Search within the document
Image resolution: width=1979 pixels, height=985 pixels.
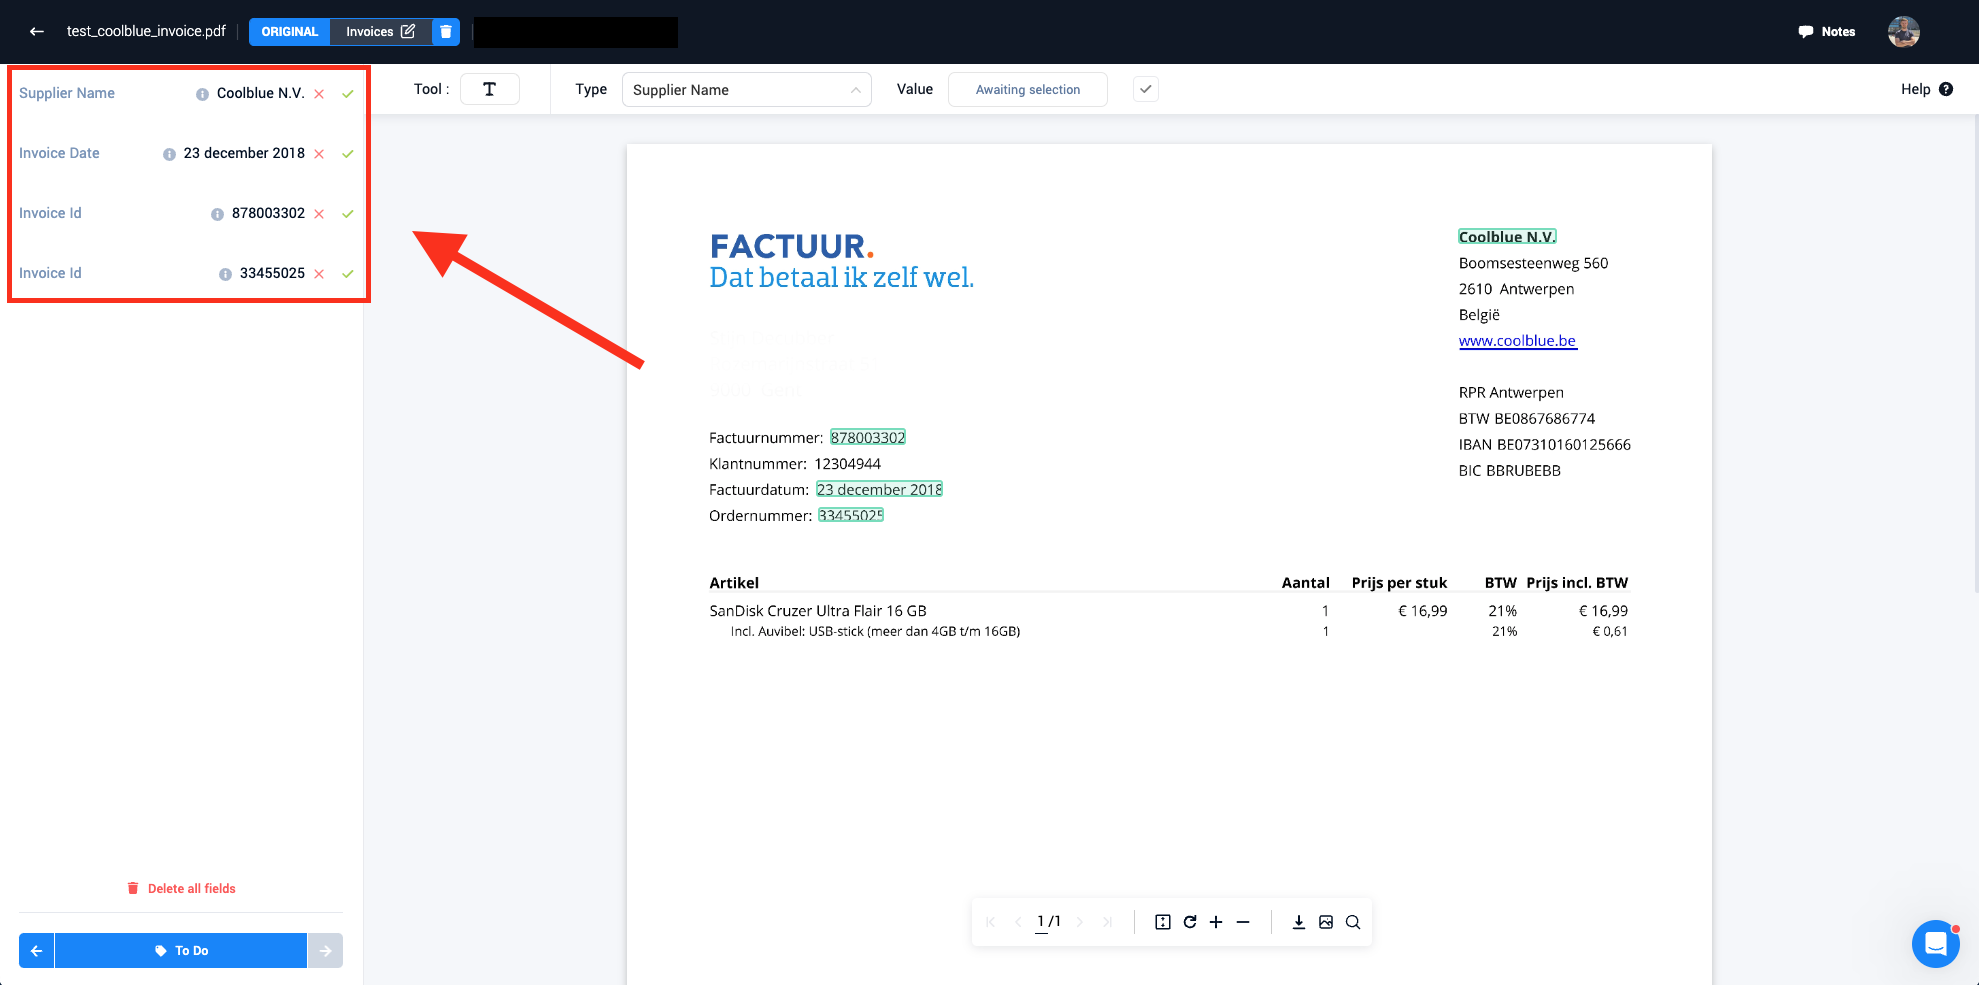point(1353,922)
